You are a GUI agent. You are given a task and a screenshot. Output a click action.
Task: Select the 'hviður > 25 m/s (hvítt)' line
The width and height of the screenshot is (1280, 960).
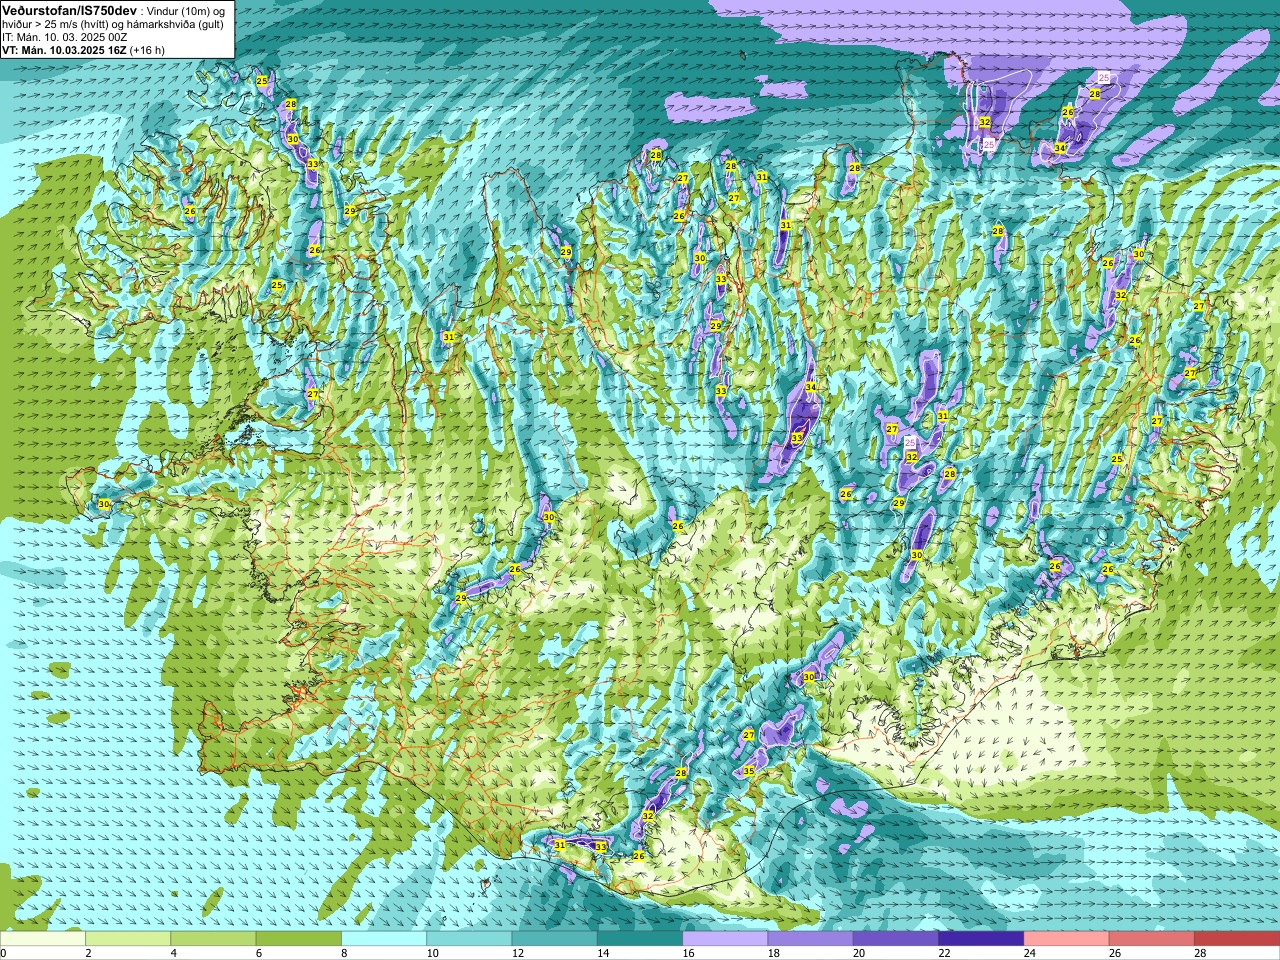(x=56, y=23)
